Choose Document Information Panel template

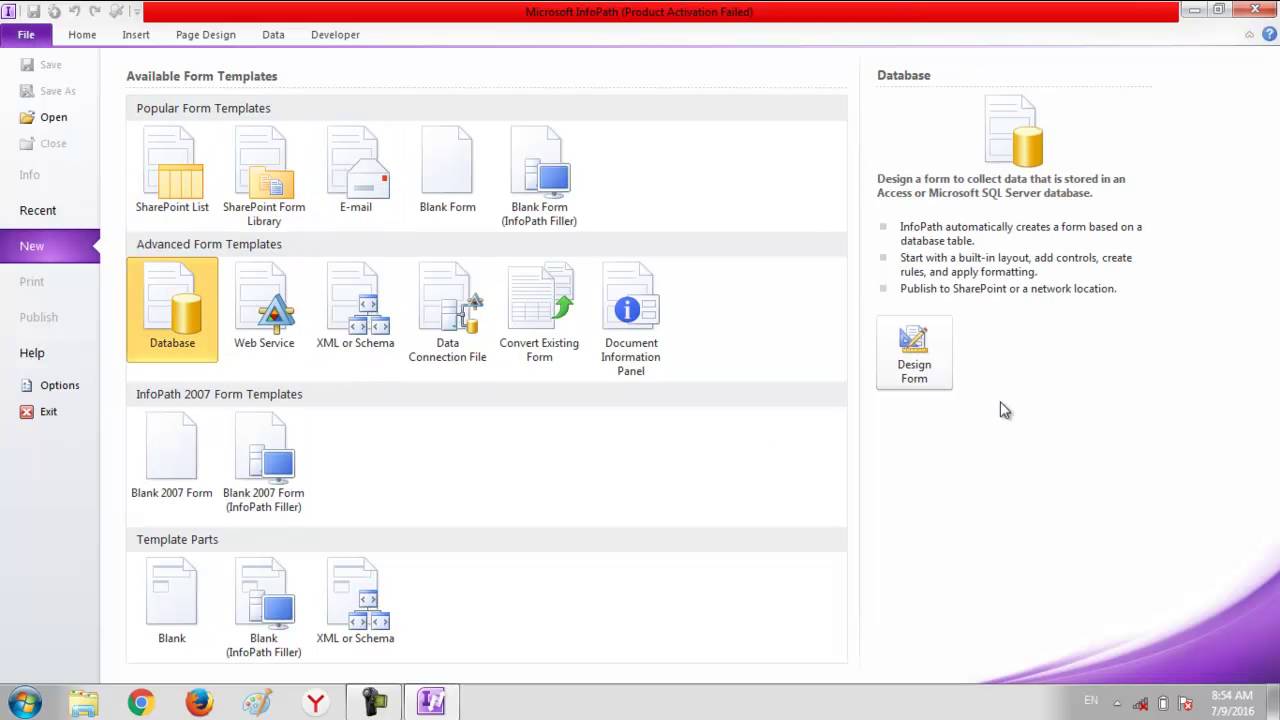tap(631, 320)
